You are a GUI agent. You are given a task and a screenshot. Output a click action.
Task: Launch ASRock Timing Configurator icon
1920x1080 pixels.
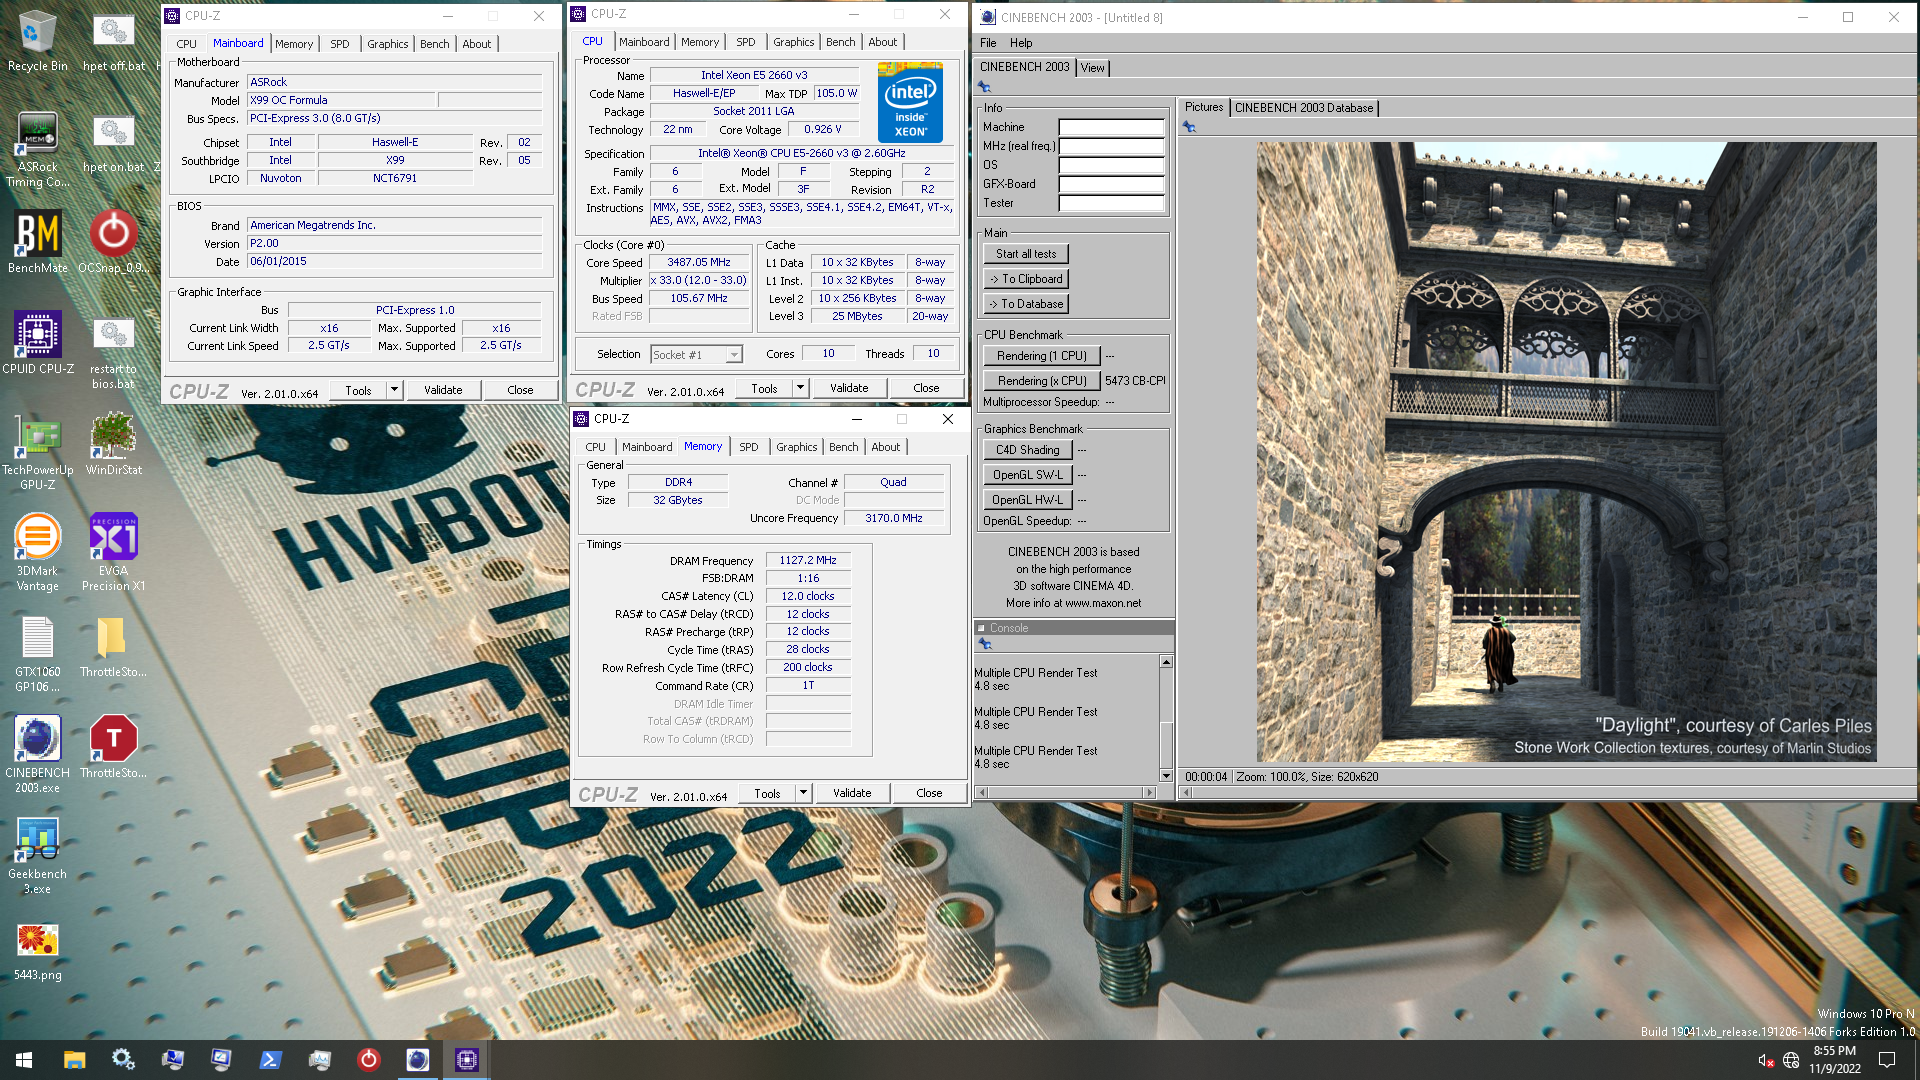(x=37, y=148)
